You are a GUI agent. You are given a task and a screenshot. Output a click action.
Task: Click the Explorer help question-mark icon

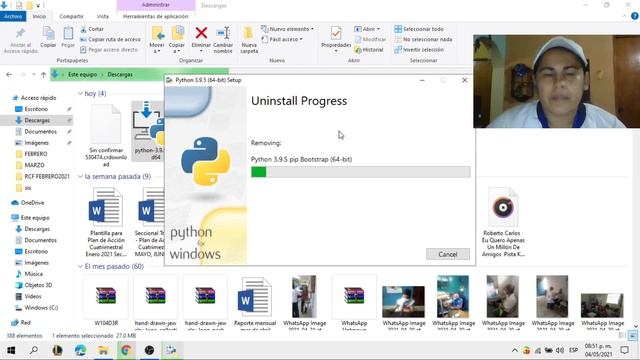tap(635, 16)
